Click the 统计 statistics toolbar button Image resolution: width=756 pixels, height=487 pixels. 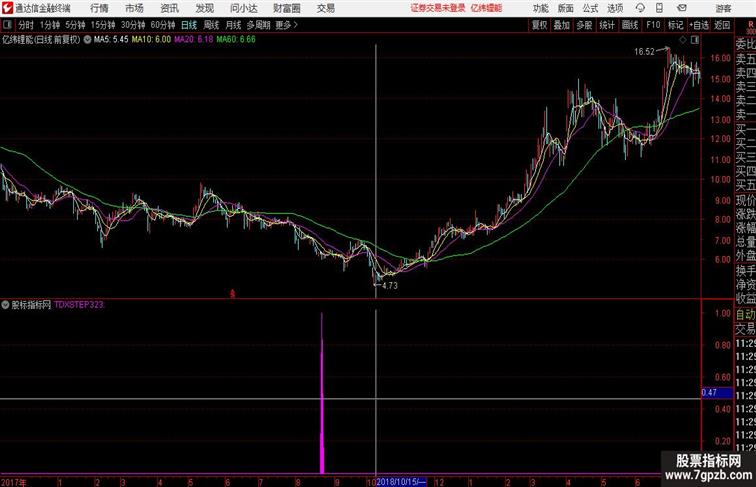tap(607, 25)
